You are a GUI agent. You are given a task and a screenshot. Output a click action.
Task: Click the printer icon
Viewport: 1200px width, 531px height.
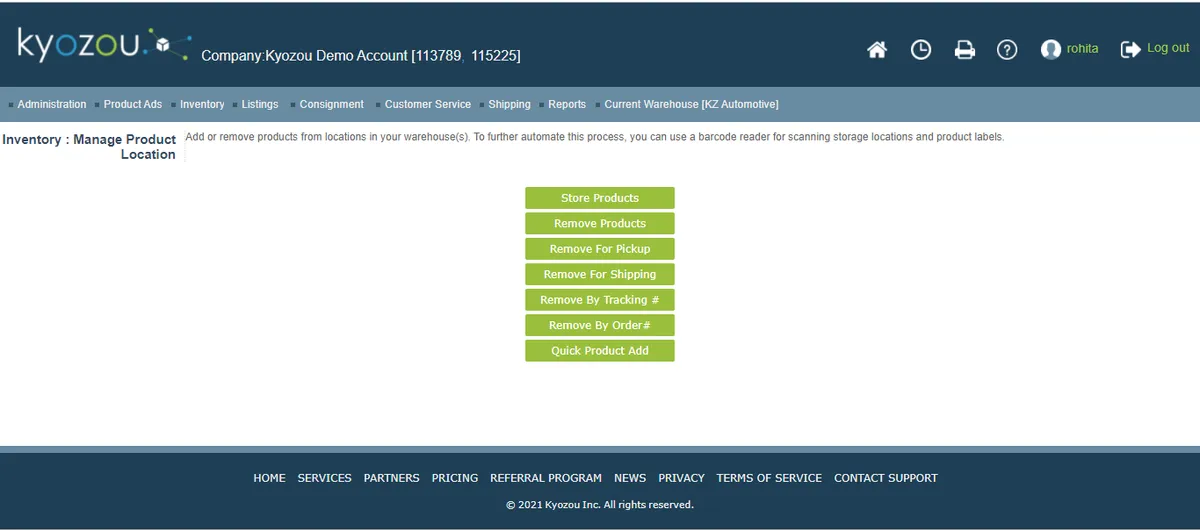click(x=965, y=50)
